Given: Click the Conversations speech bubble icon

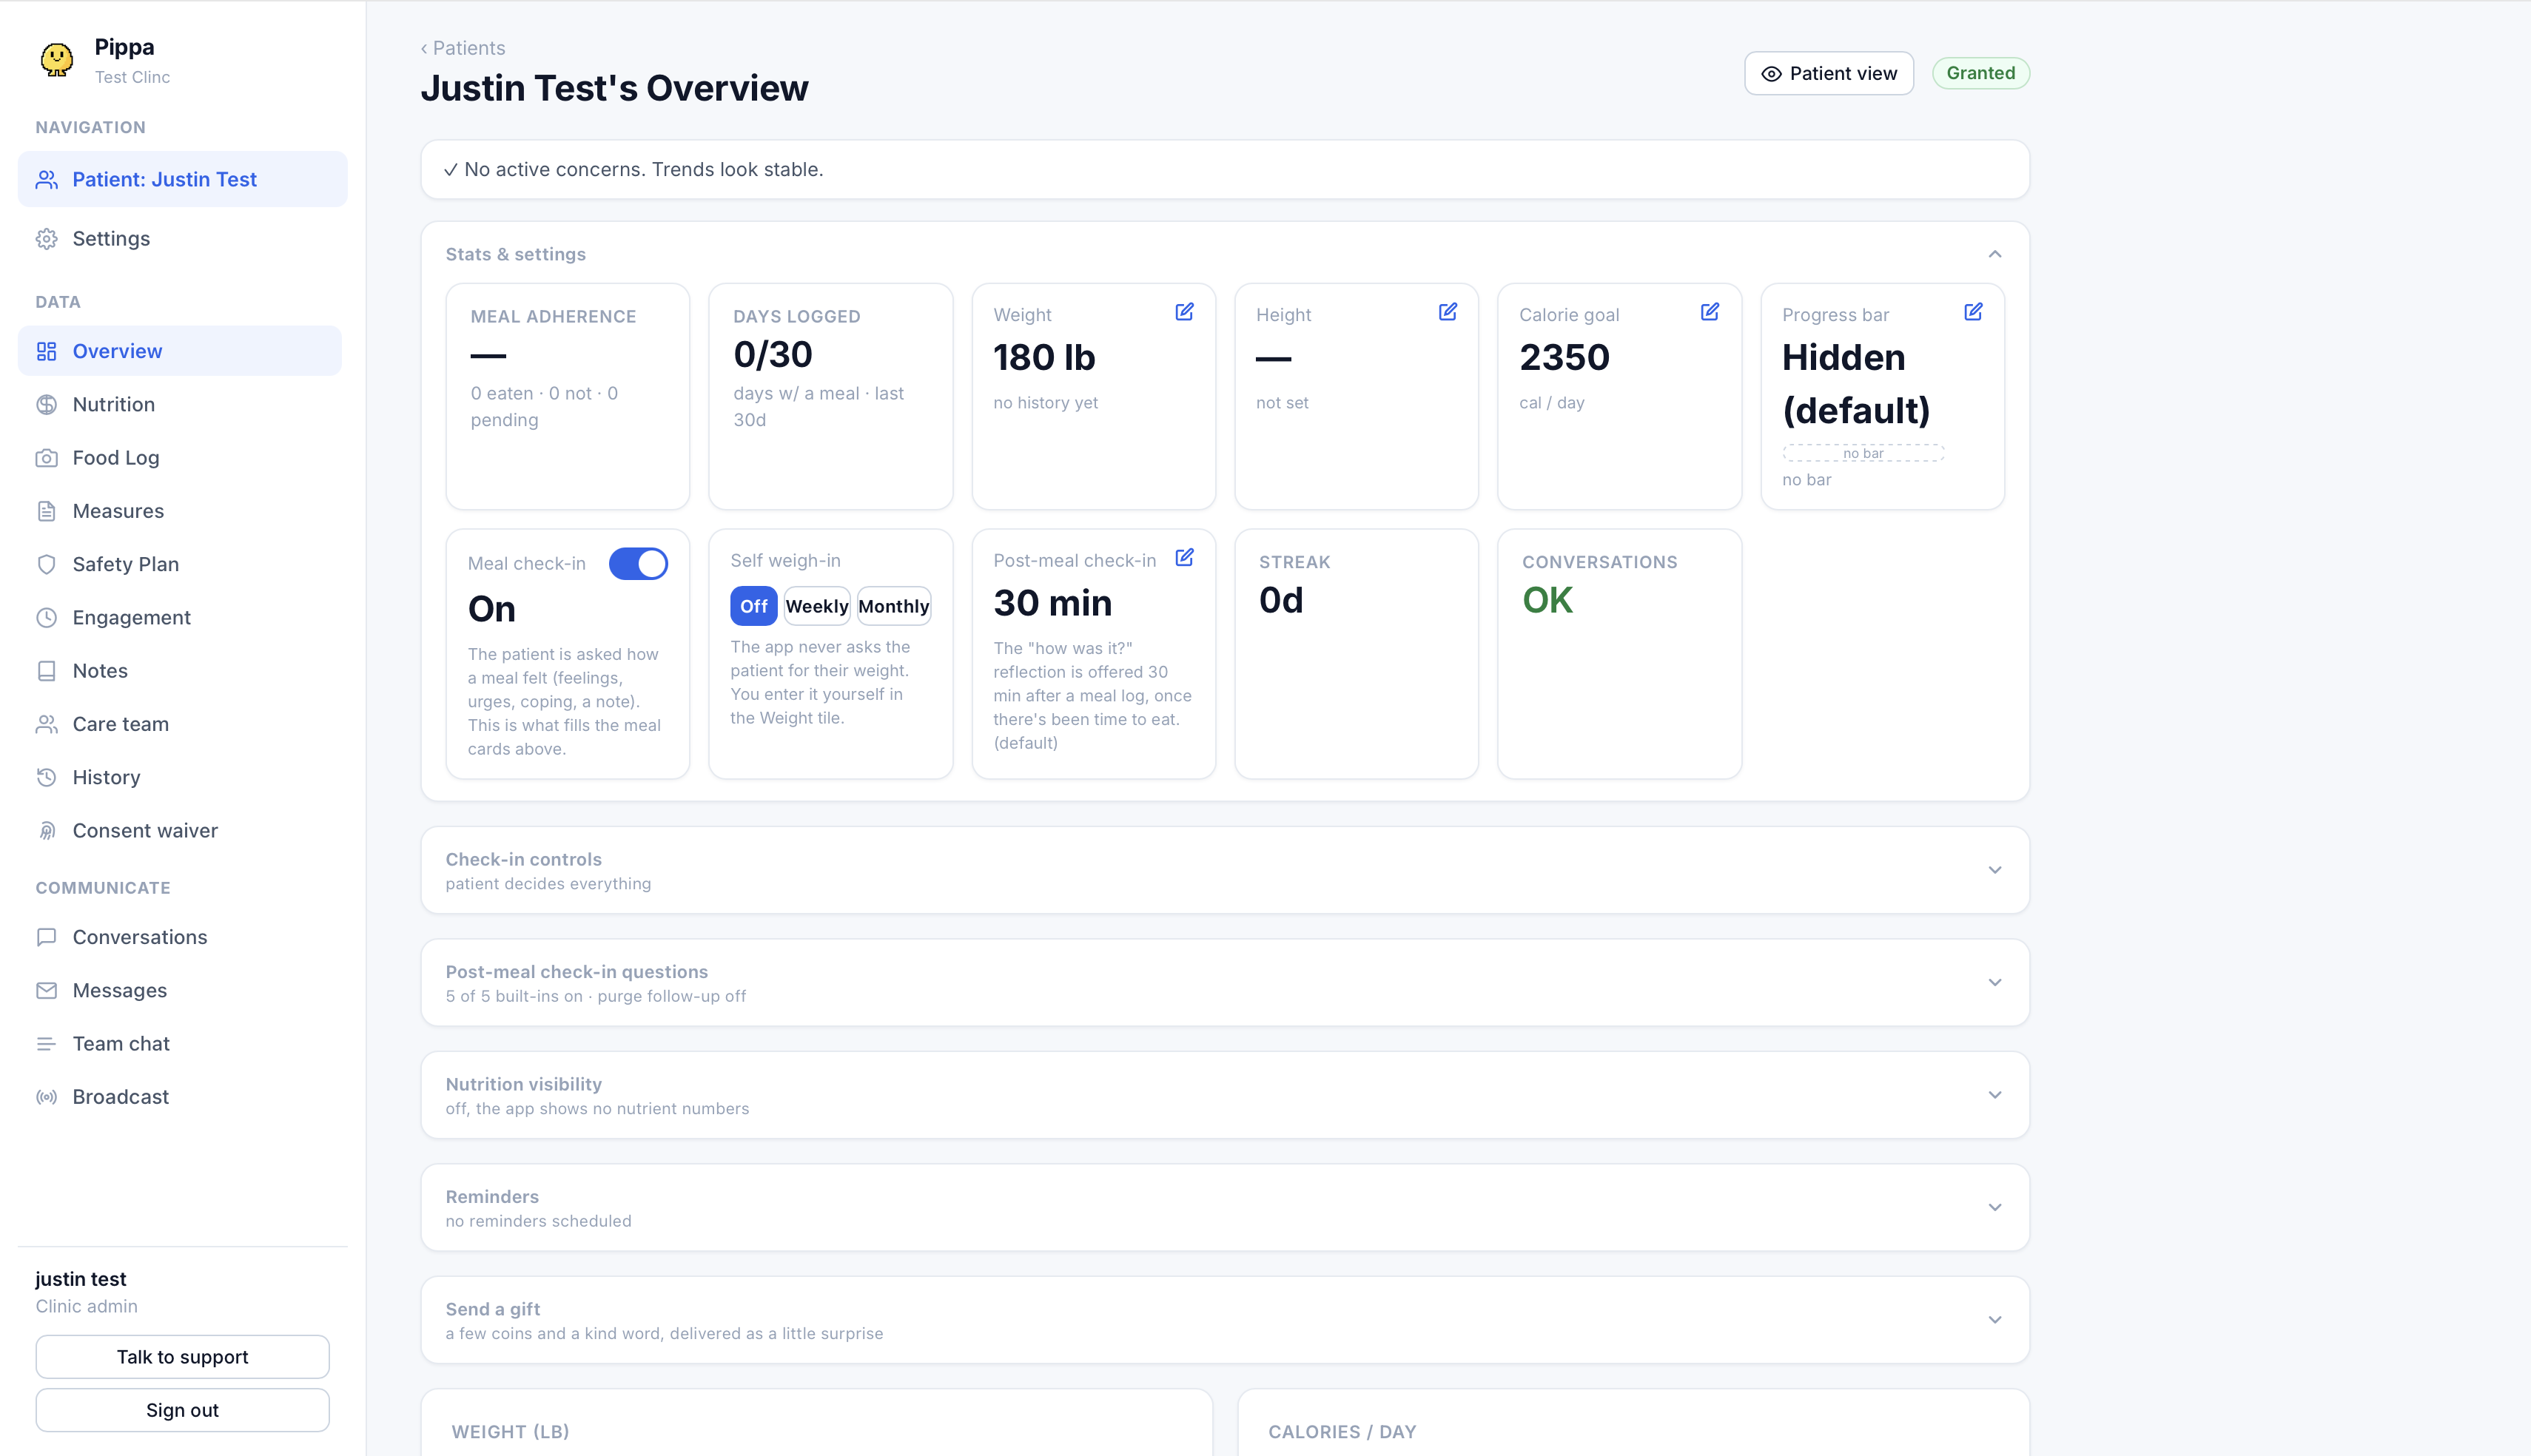Looking at the screenshot, I should (47, 937).
